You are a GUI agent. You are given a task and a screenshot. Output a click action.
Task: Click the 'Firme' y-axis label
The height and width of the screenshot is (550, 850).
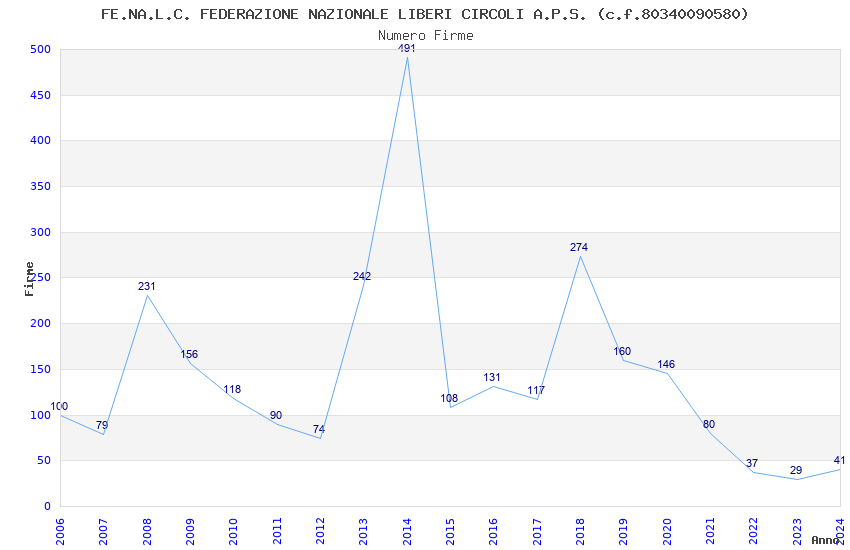pos(29,279)
